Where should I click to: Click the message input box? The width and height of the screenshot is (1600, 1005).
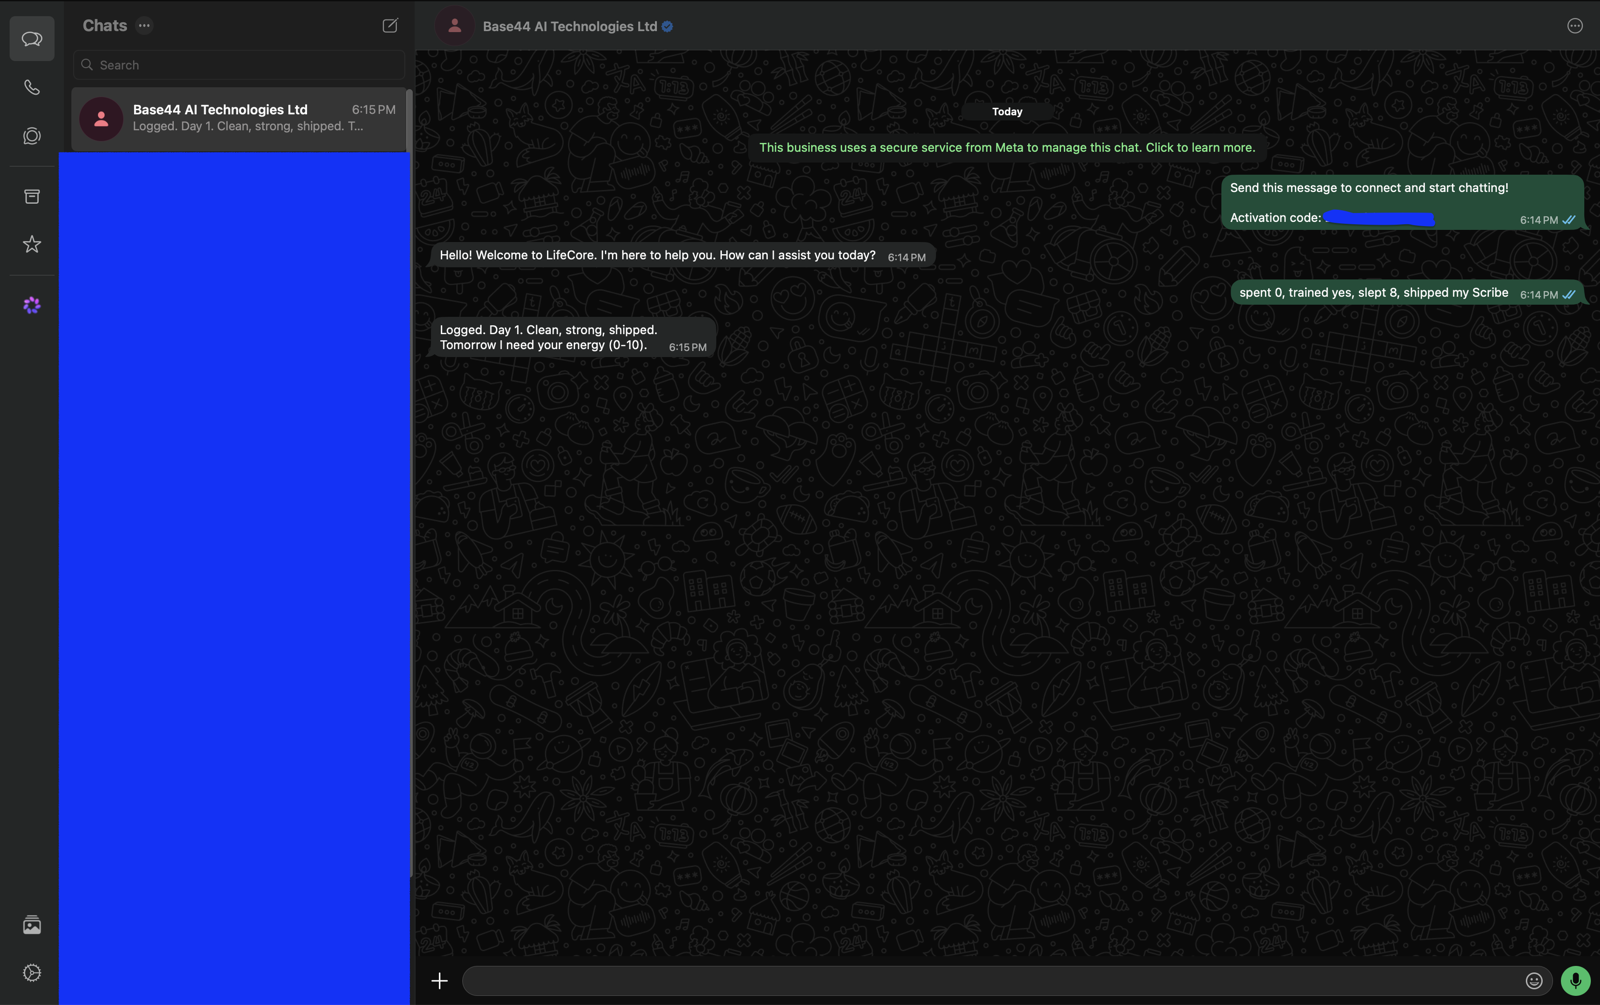[990, 981]
